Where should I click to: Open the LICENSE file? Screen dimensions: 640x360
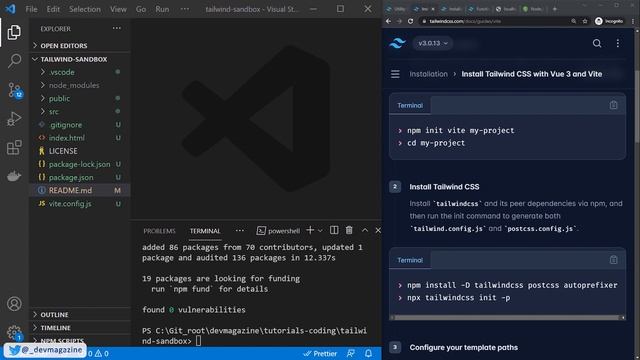(80, 151)
